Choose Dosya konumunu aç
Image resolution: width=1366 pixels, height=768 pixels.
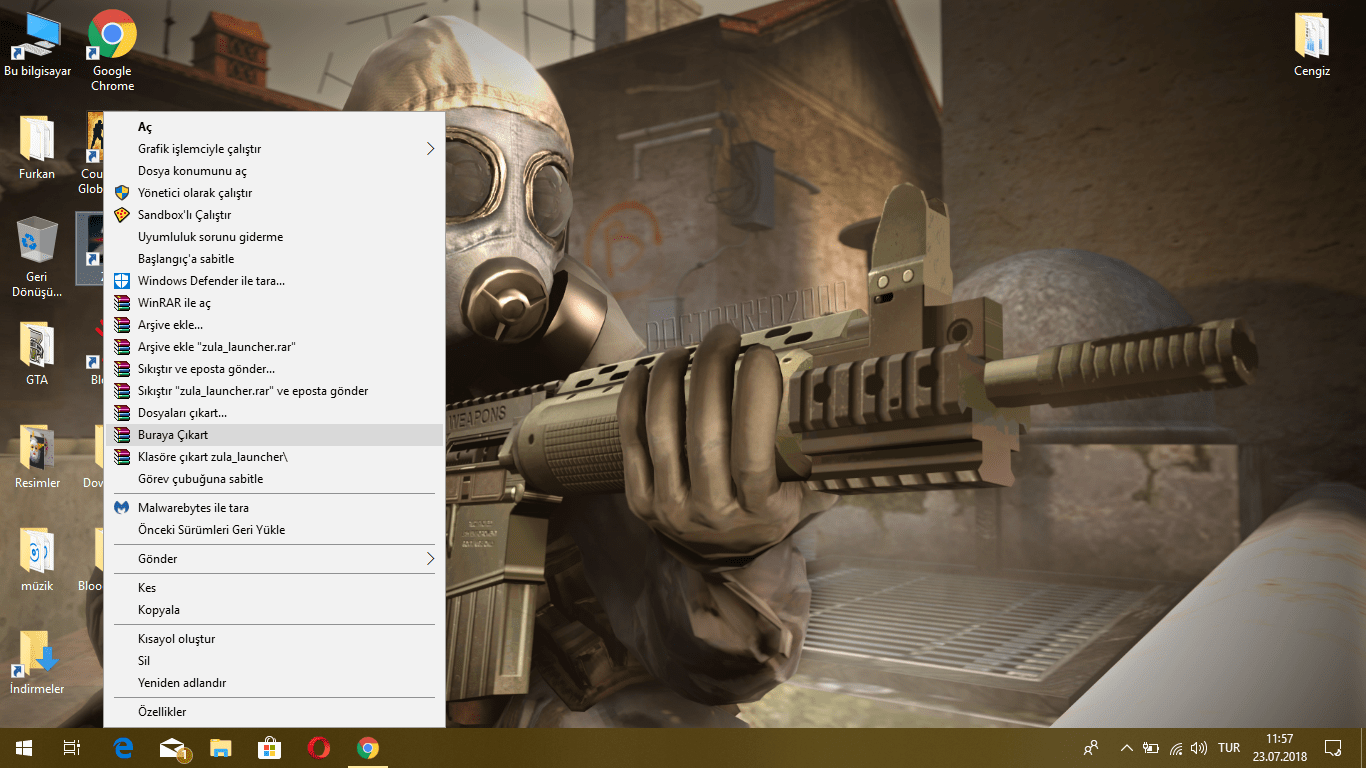pyautogui.click(x=274, y=171)
